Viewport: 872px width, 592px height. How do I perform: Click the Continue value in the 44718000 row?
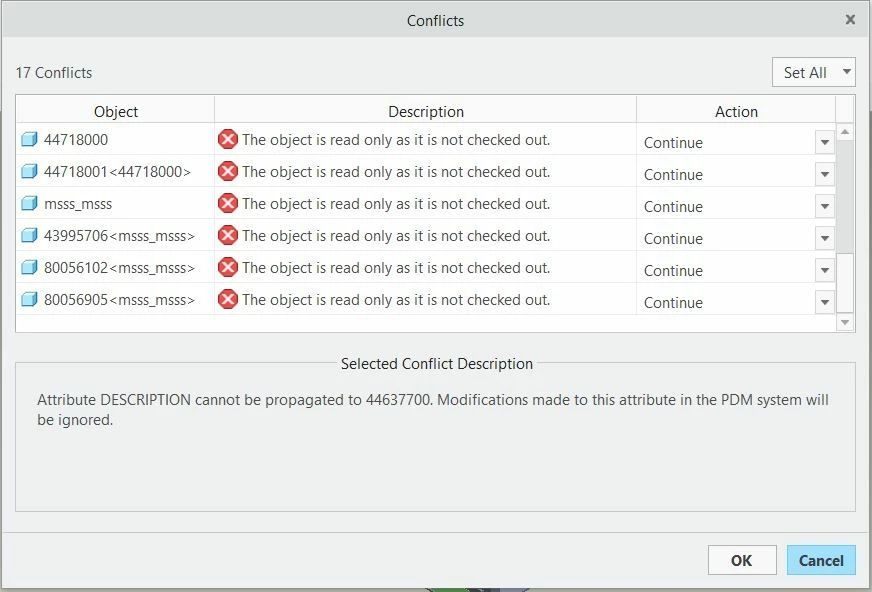(x=673, y=143)
